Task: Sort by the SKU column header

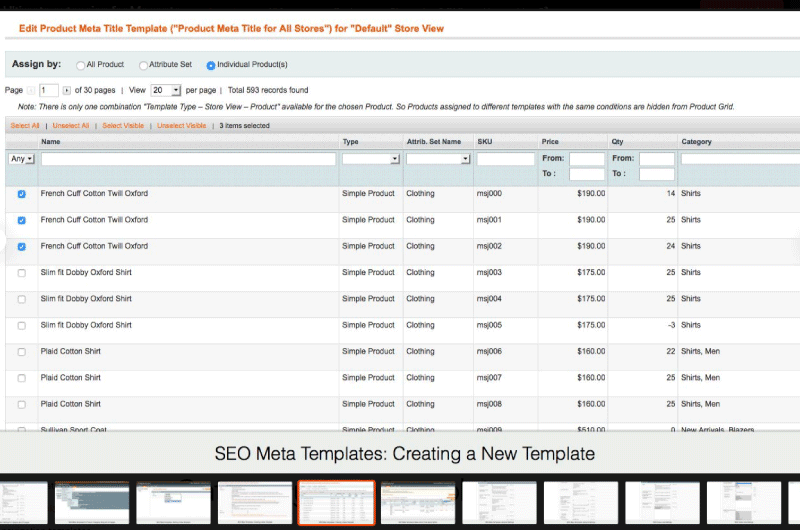Action: point(485,142)
